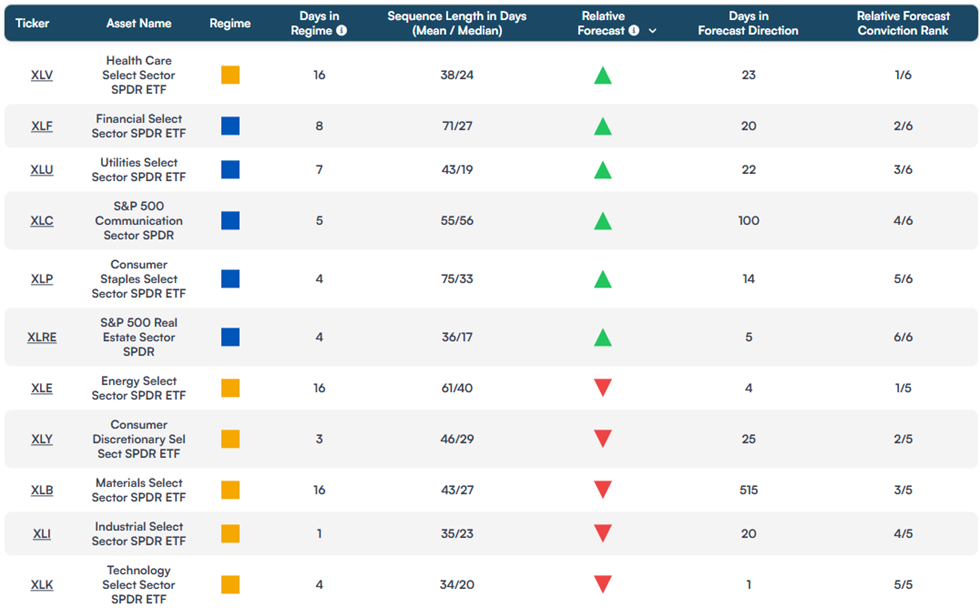
Task: Sort by Relative Forecast Conviction Rank header
Action: 903,23
